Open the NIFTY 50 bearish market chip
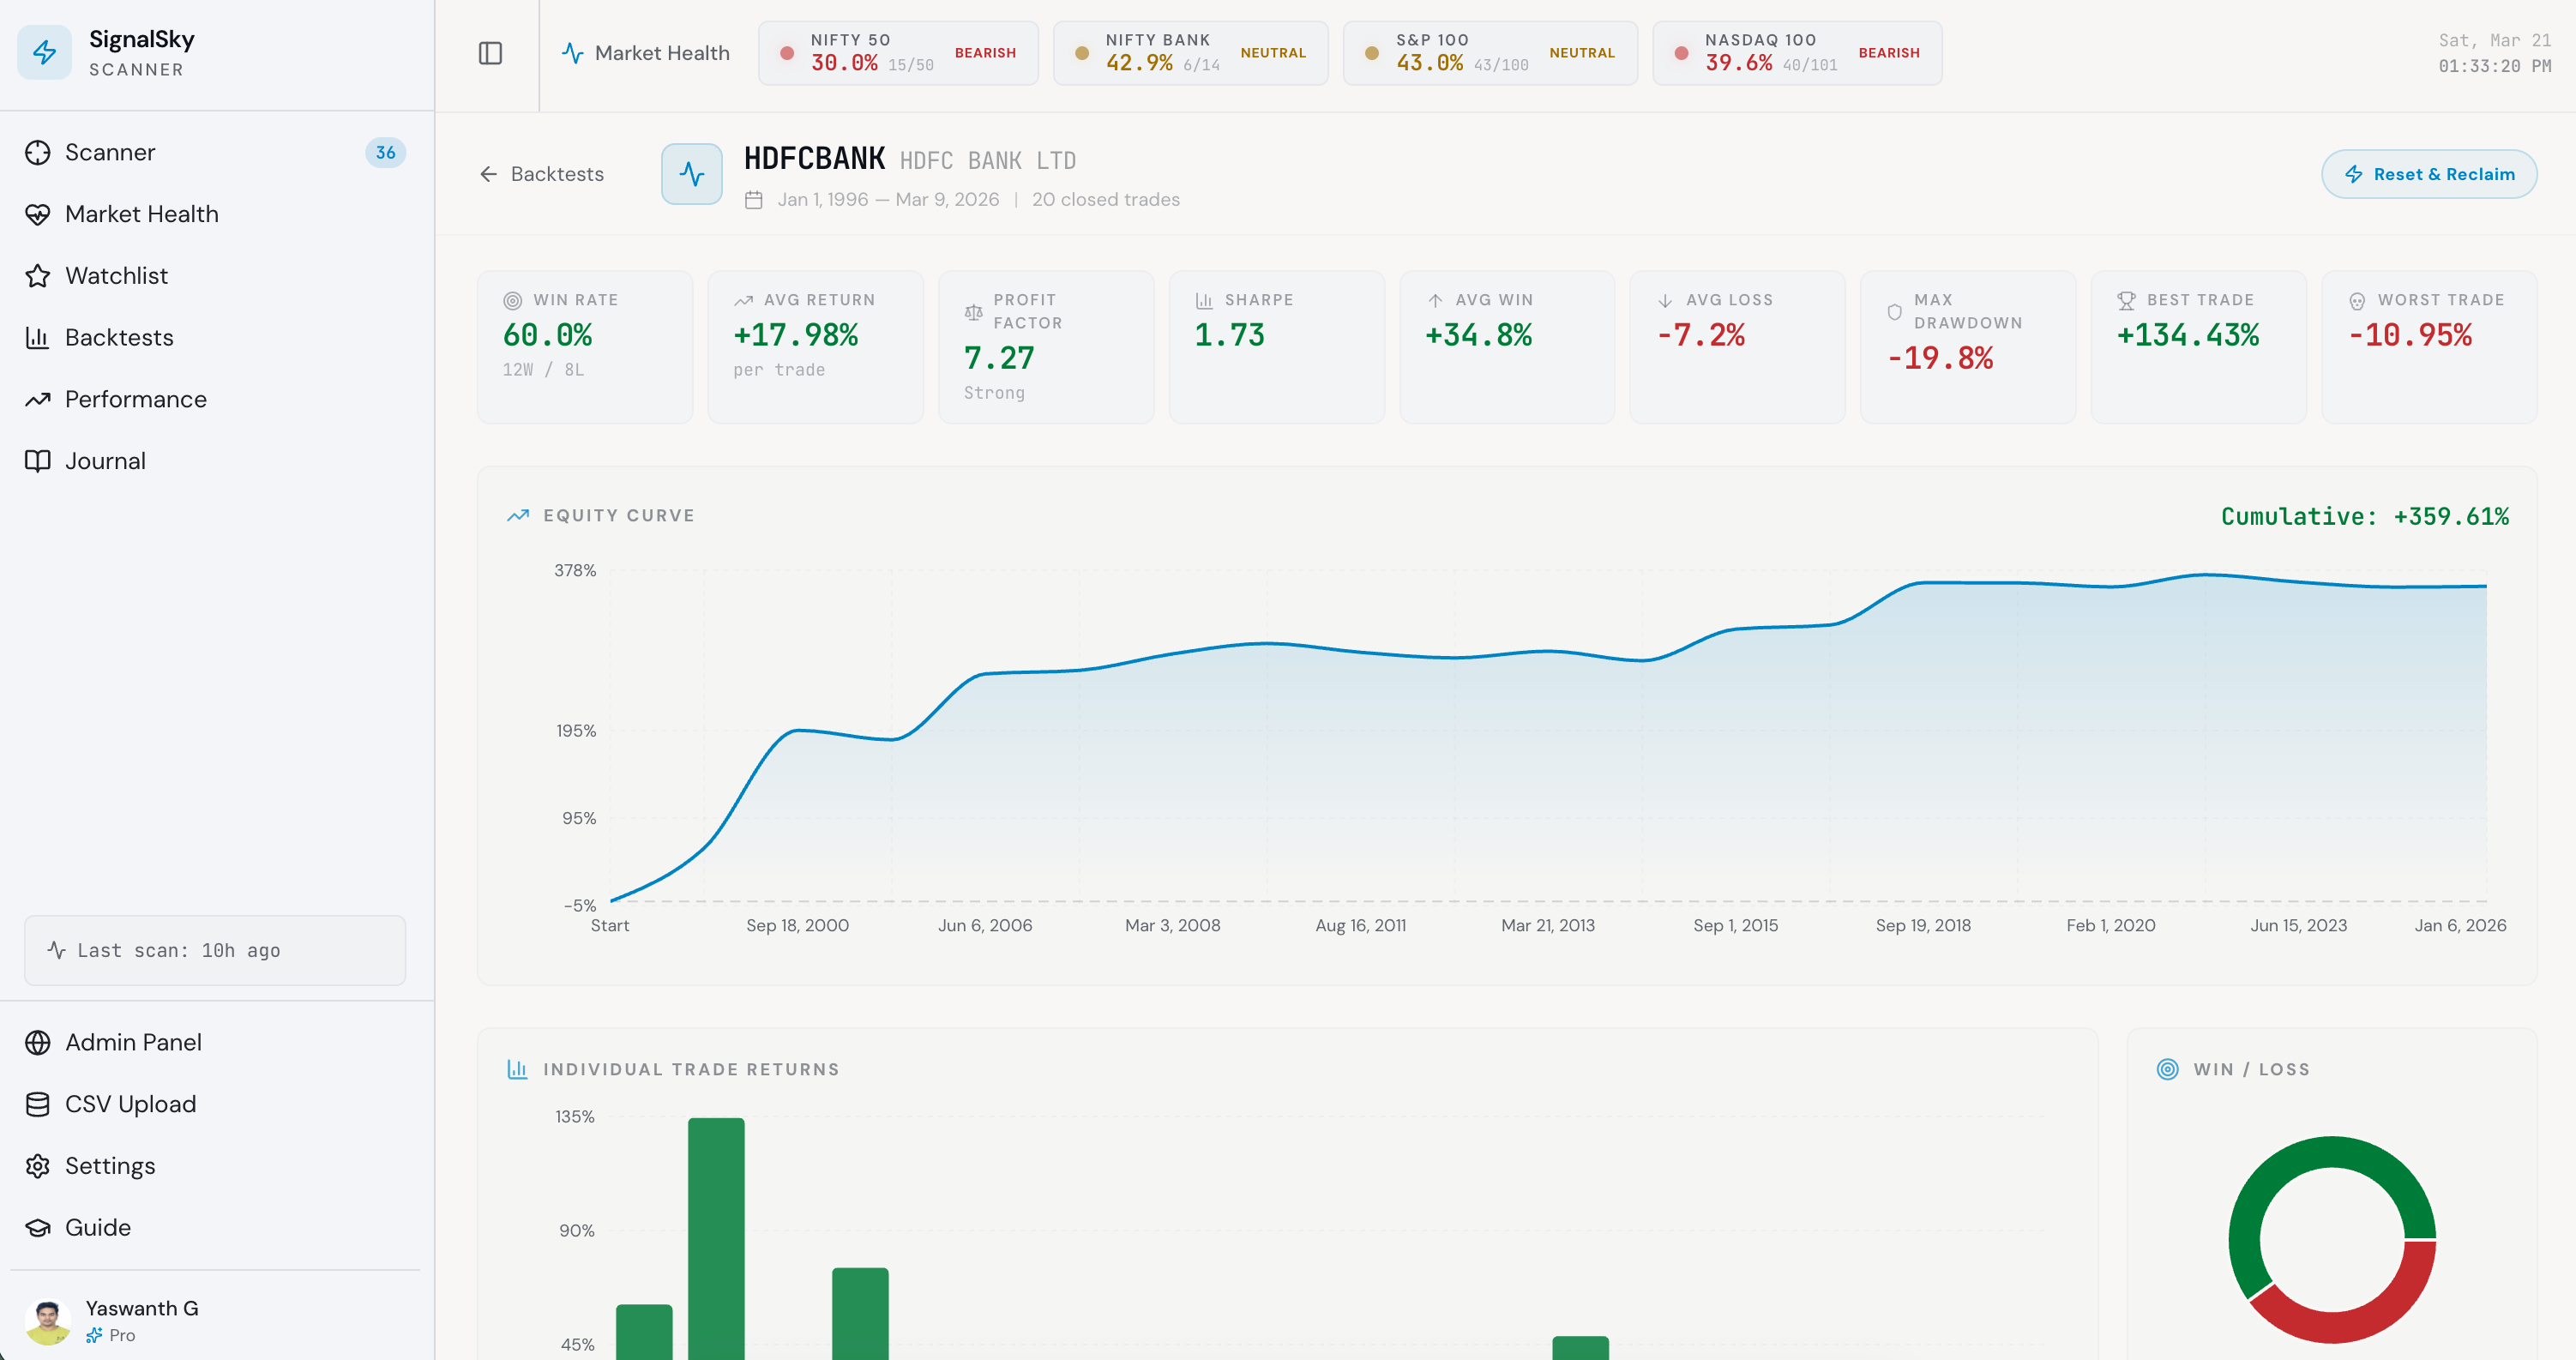 click(x=897, y=53)
